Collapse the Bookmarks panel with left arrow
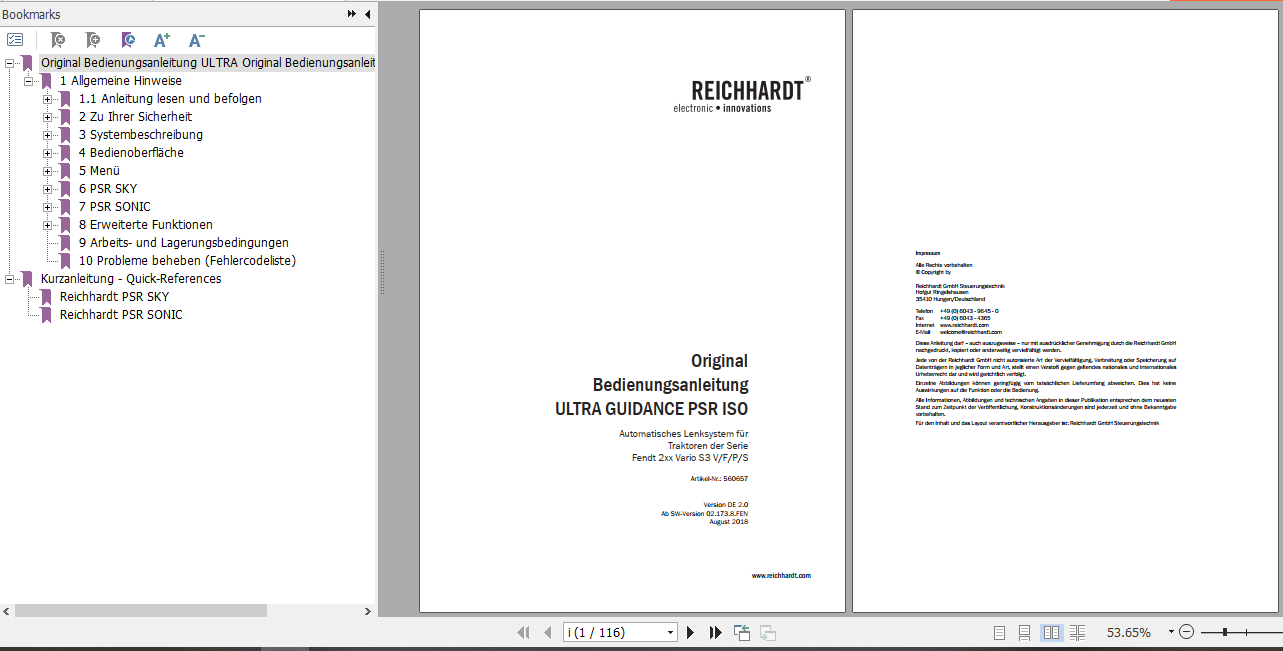 coord(367,14)
